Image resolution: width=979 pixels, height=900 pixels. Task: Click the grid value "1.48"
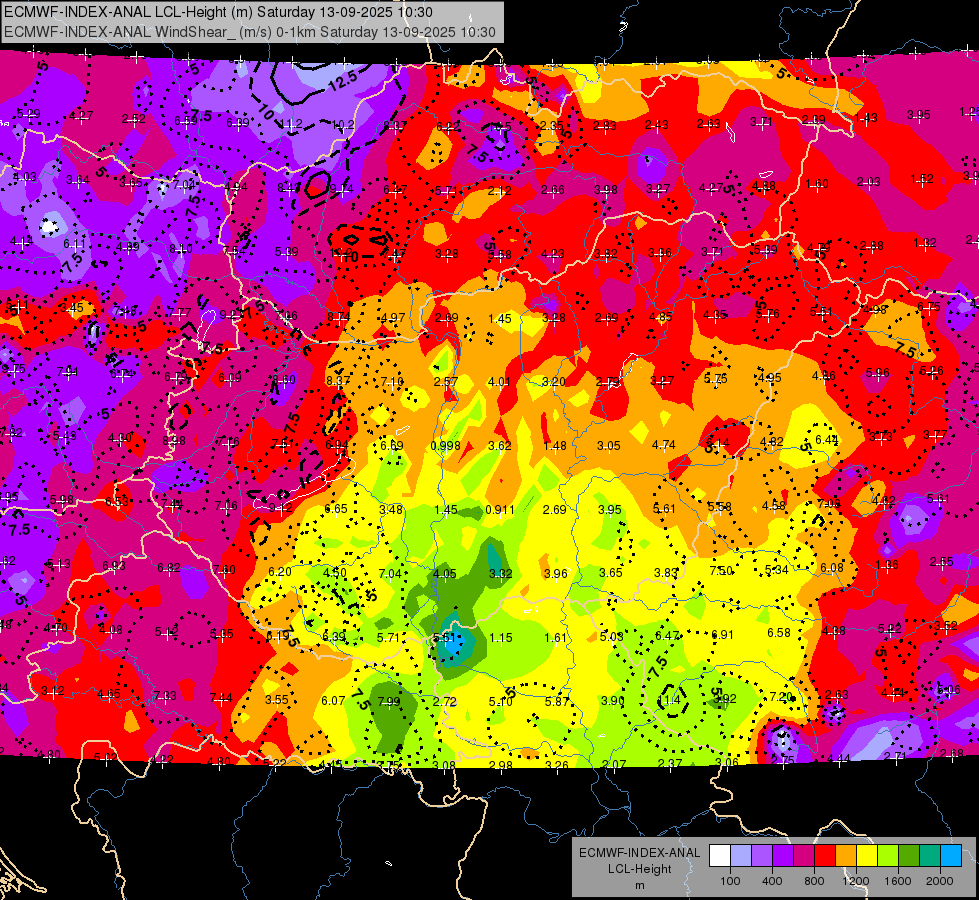tap(554, 445)
